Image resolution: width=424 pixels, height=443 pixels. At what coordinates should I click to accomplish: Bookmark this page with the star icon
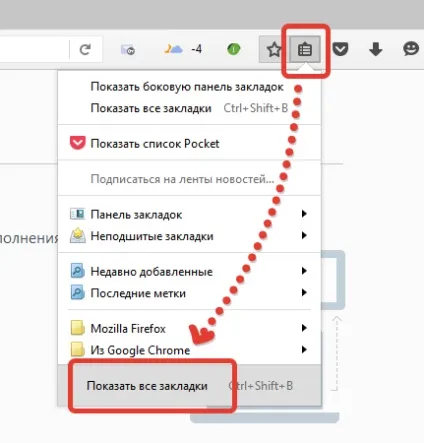(x=274, y=50)
